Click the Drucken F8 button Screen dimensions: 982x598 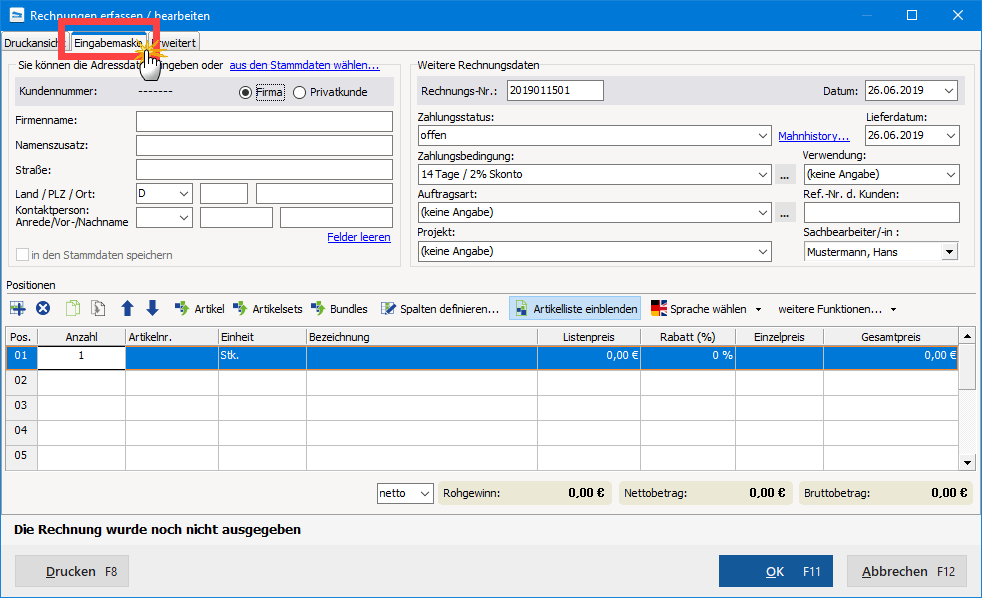pos(72,571)
